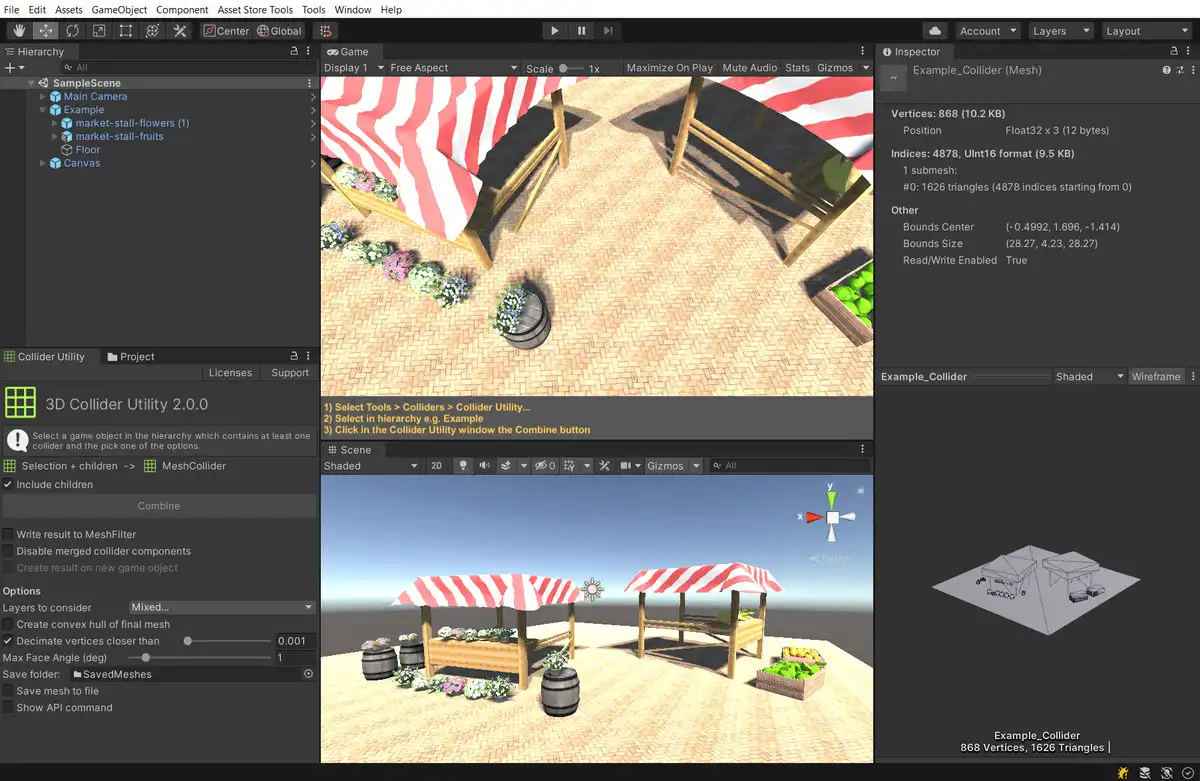Toggle hidden objects visibility icon in Scene

[544, 466]
